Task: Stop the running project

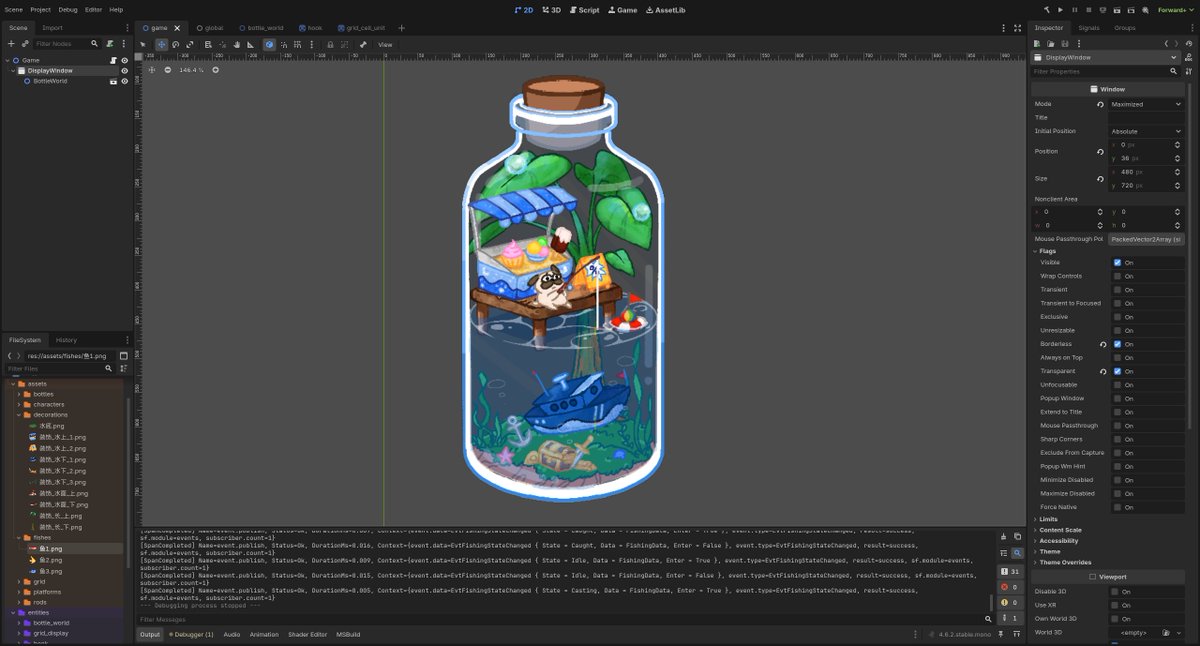Action: pos(1089,9)
